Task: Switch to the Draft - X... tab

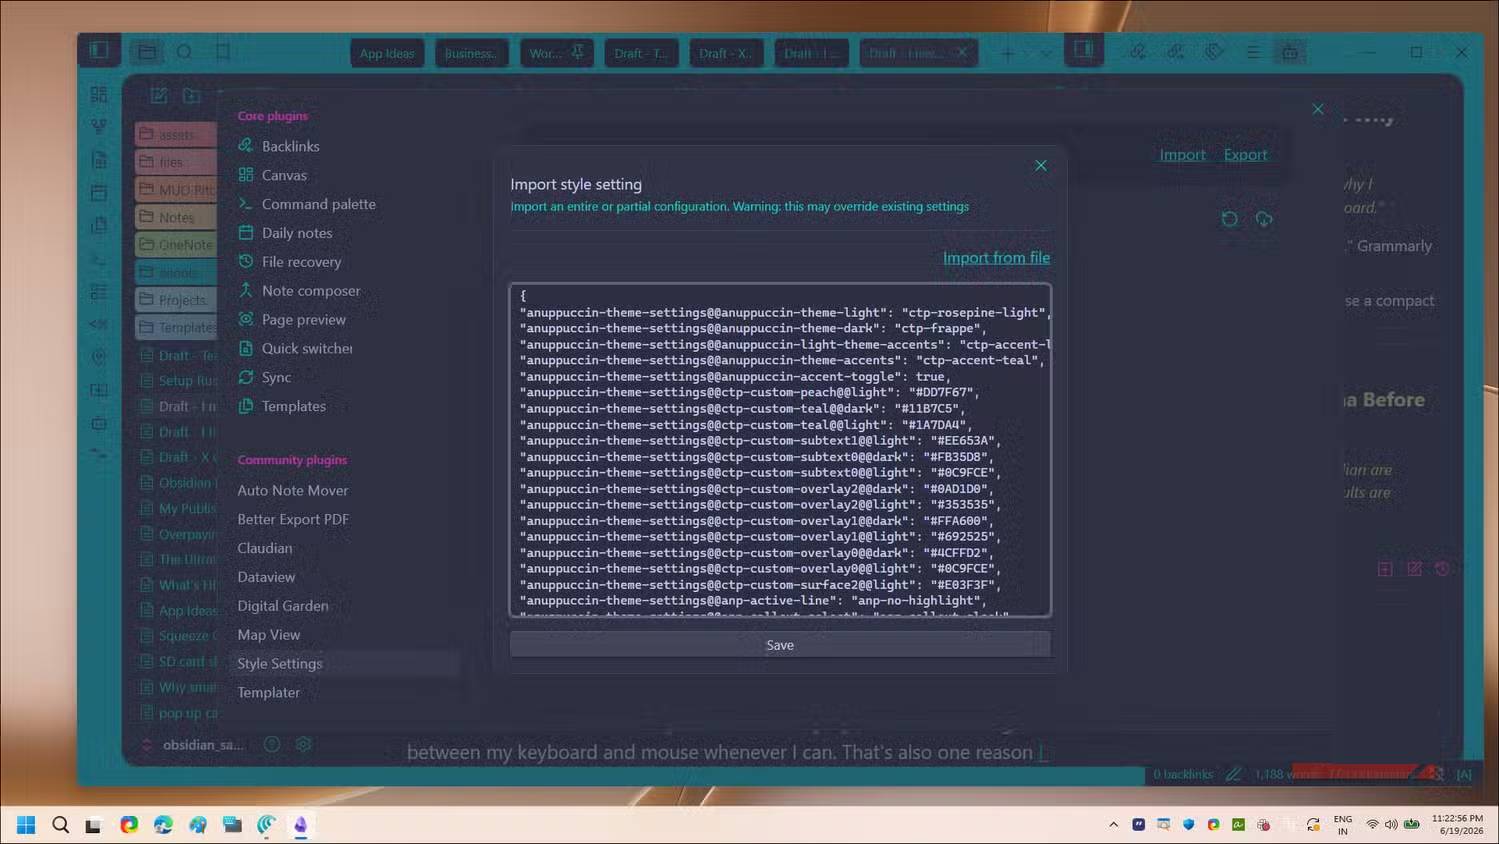Action: 726,53
